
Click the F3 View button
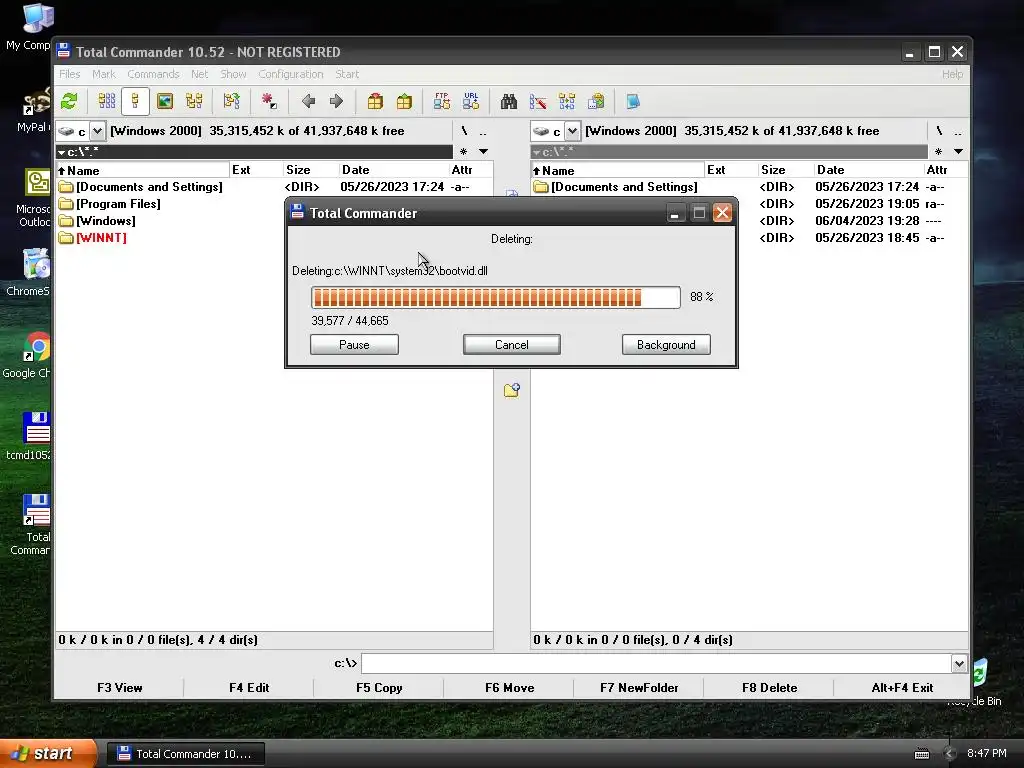pyautogui.click(x=120, y=688)
